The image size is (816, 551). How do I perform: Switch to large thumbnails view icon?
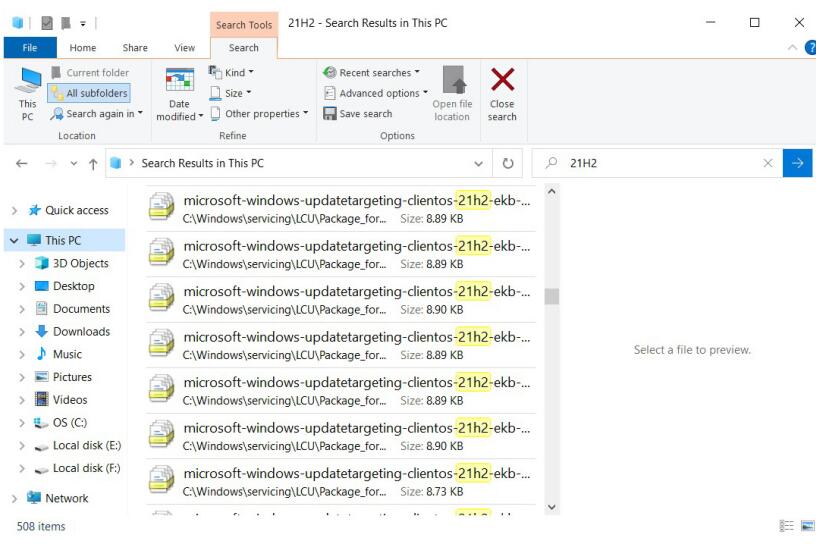[807, 526]
